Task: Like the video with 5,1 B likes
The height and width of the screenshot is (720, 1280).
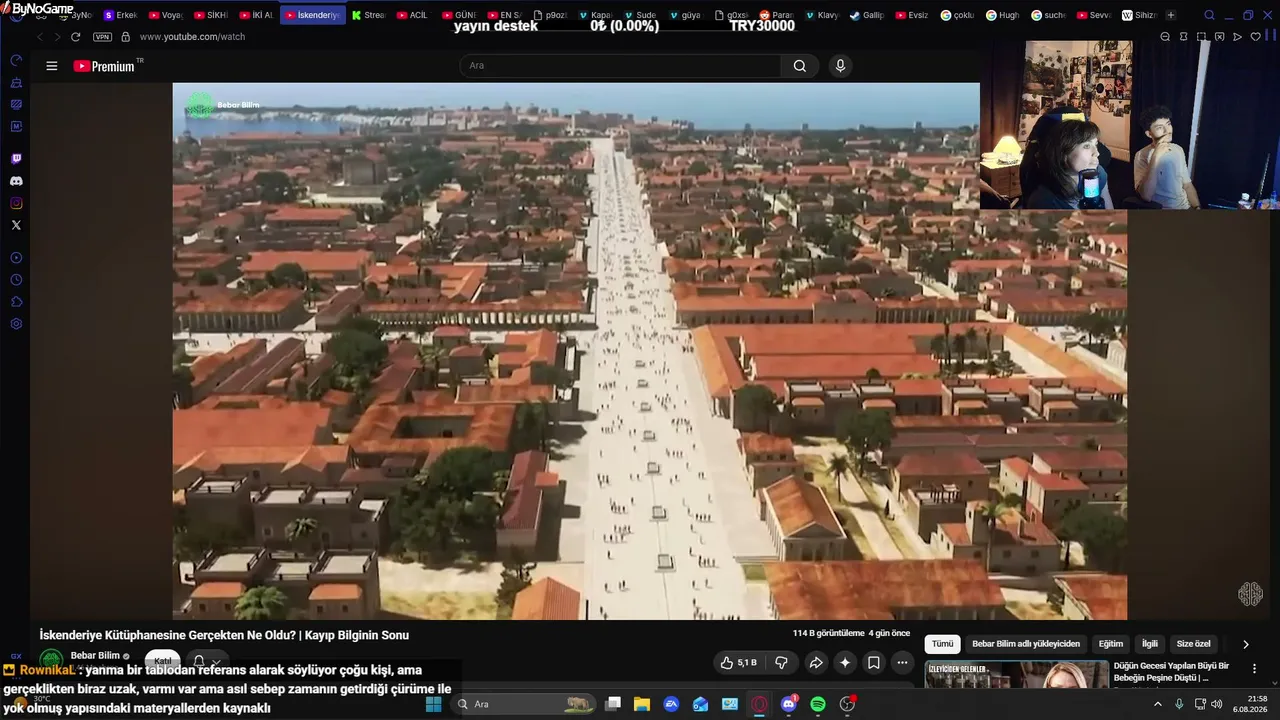Action: (x=739, y=663)
